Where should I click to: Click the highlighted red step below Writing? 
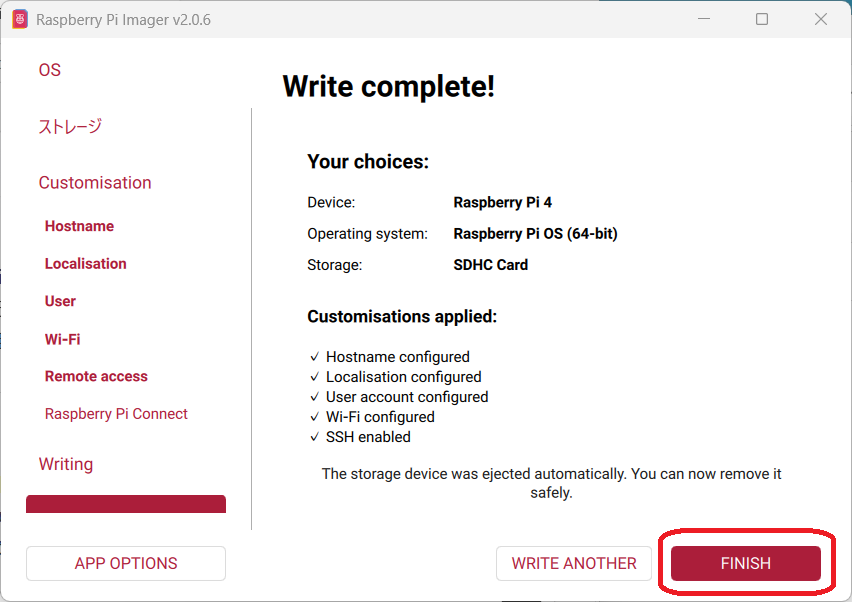126,504
